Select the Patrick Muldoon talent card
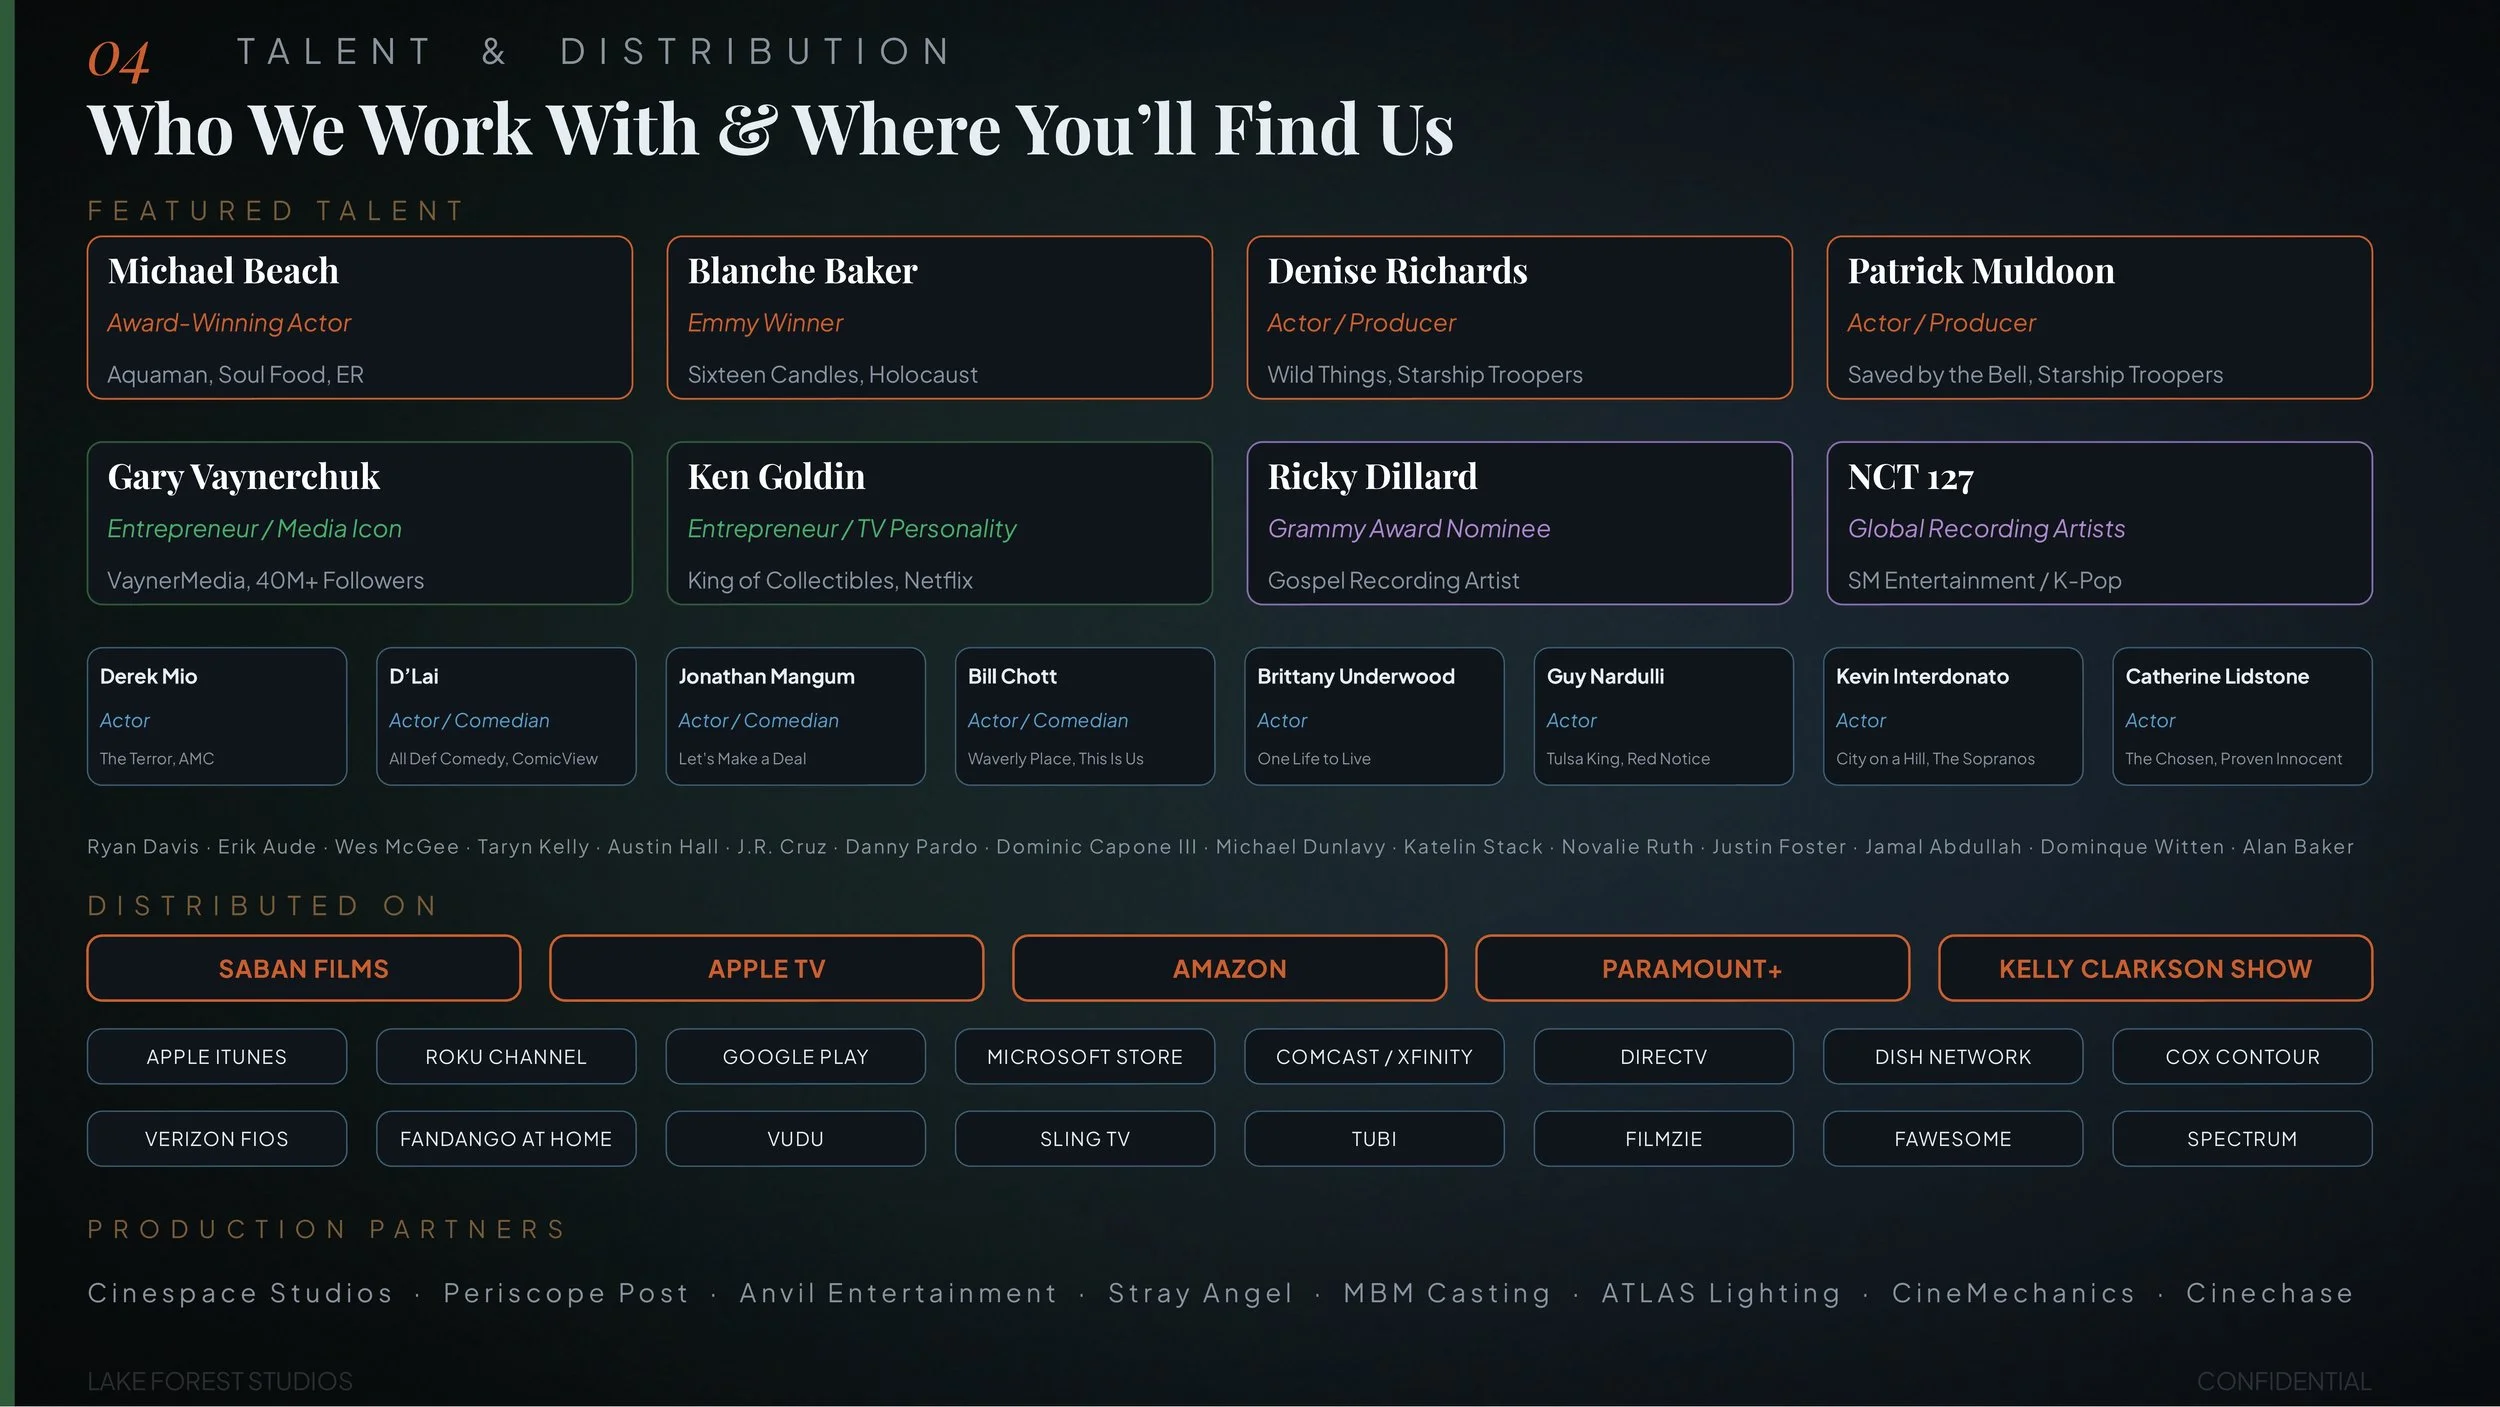This screenshot has width=2500, height=1407. pyautogui.click(x=2100, y=318)
